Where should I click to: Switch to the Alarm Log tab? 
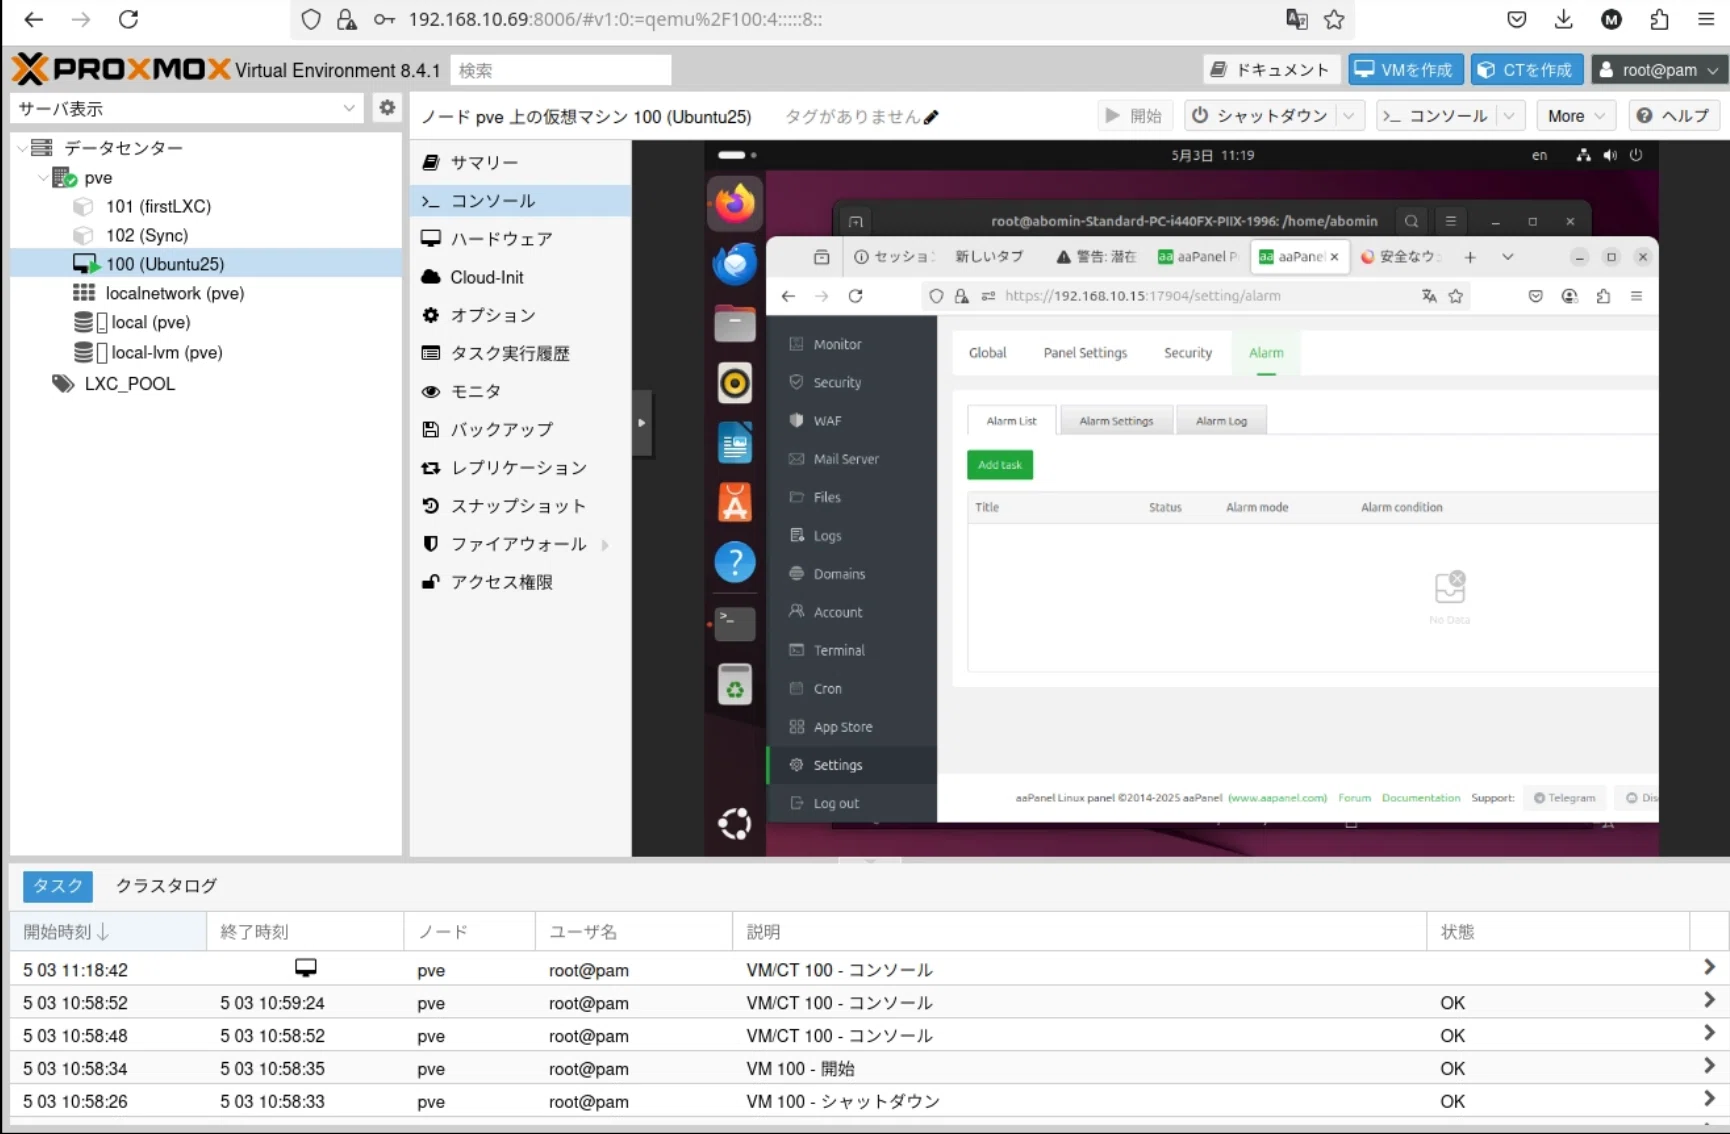1221,421
